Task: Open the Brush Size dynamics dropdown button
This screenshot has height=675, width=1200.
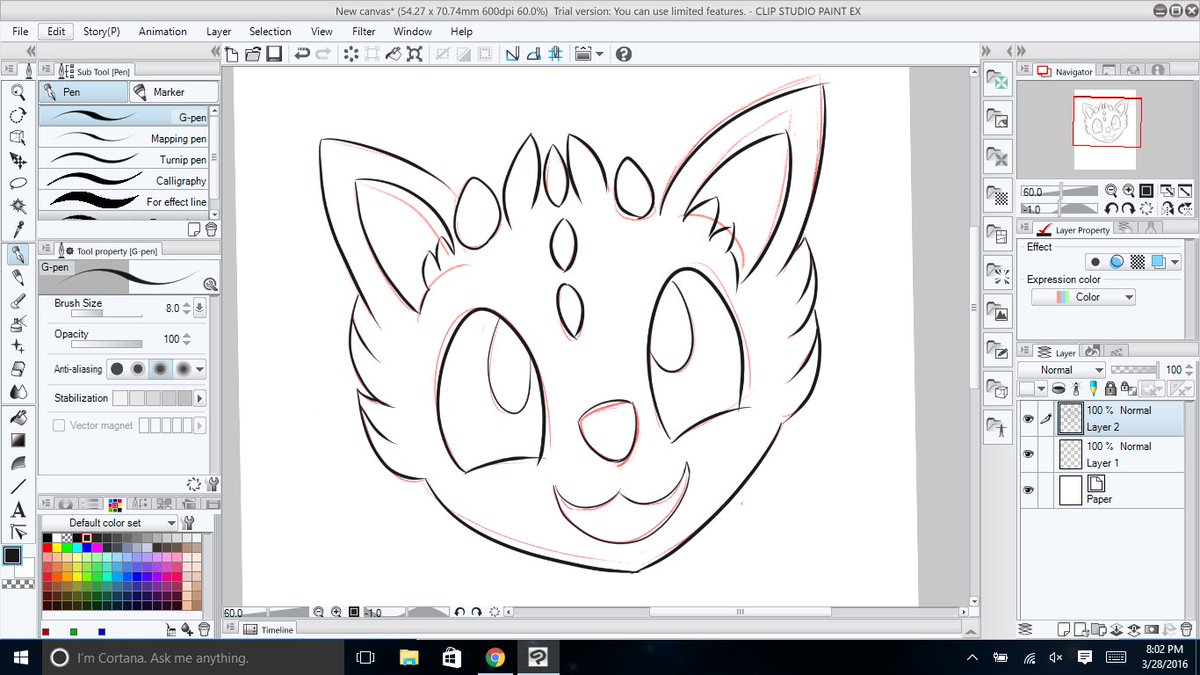Action: point(199,309)
